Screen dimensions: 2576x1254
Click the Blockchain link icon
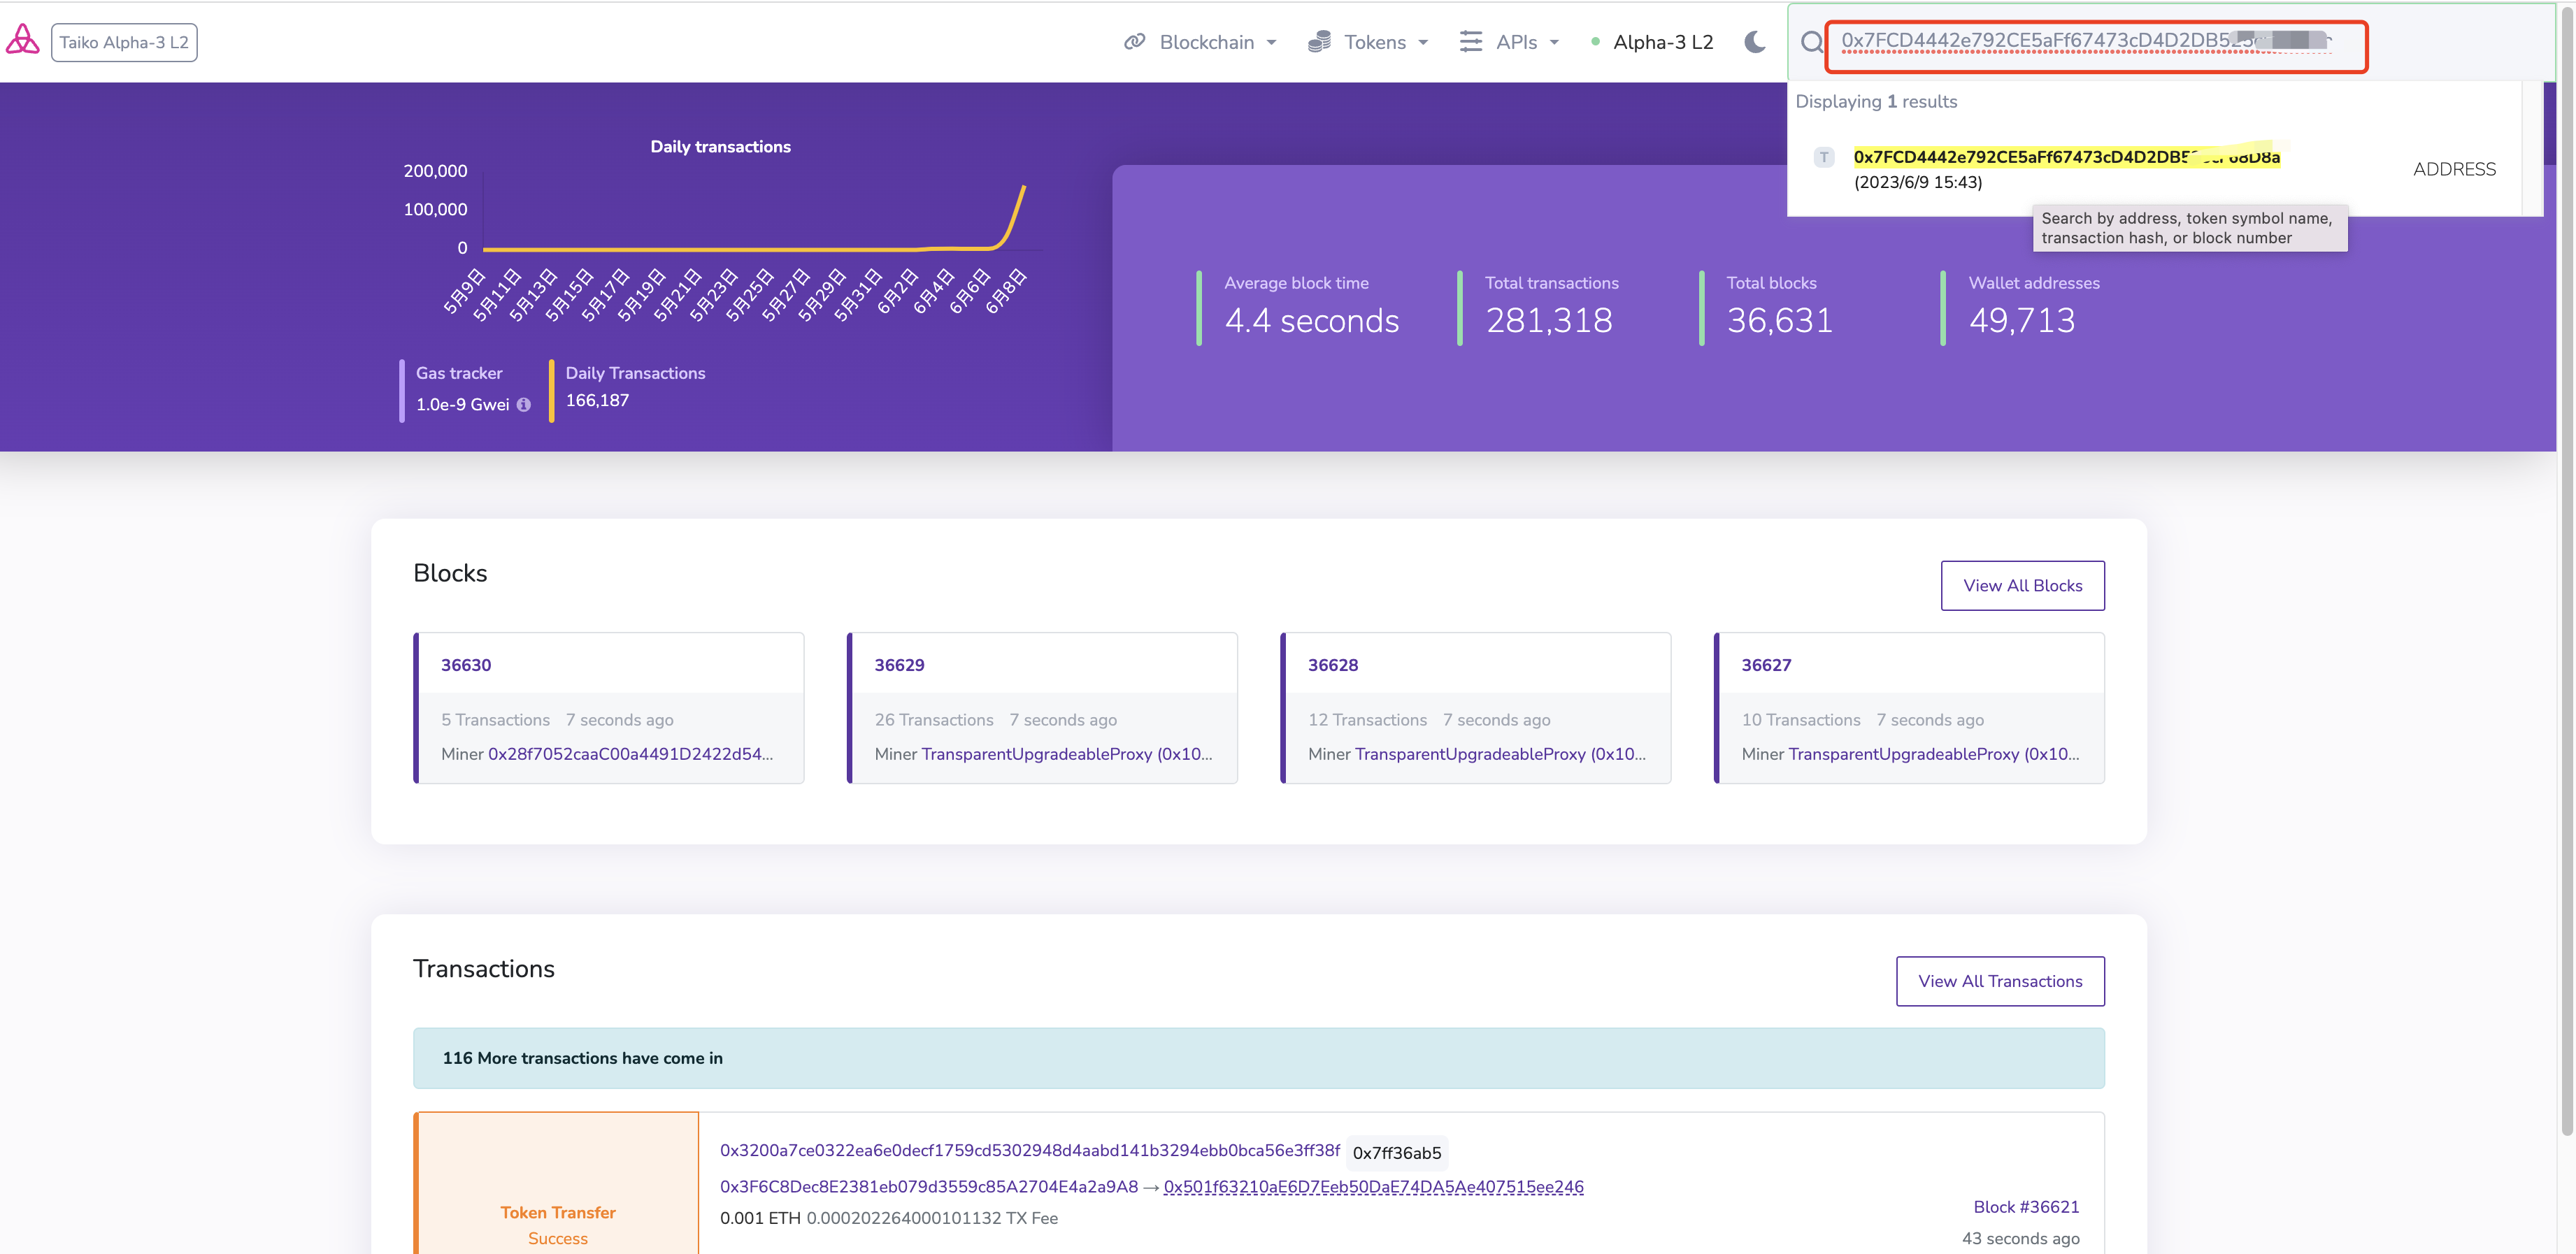click(1134, 42)
